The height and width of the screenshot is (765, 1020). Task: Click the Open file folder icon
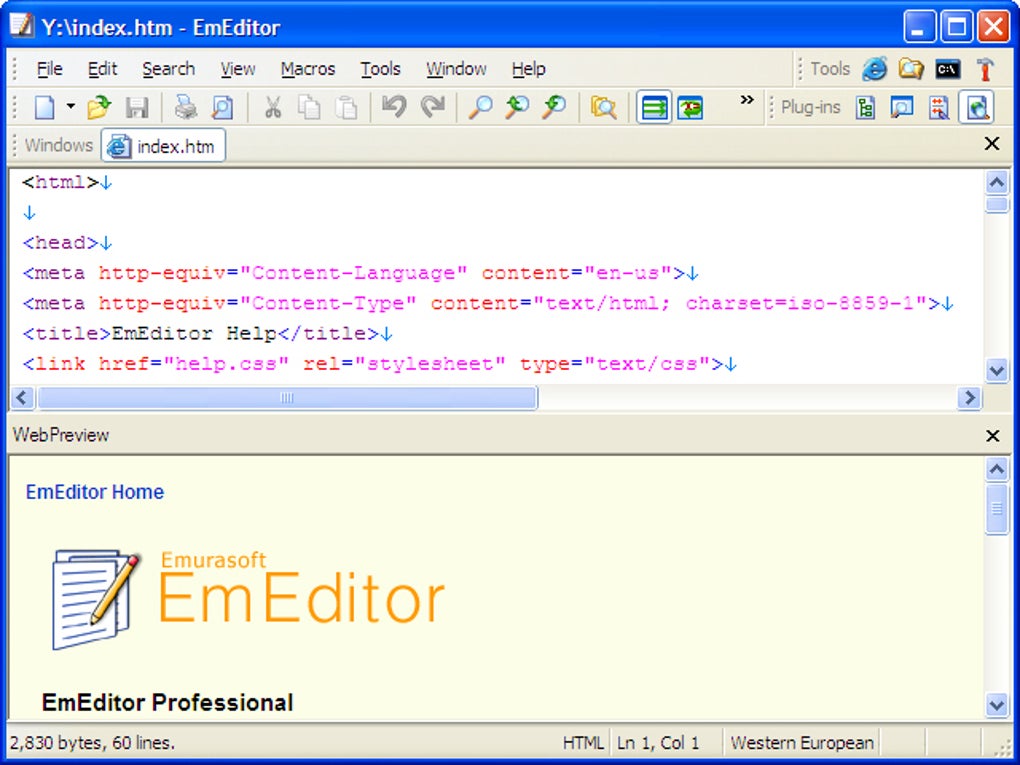pyautogui.click(x=99, y=107)
